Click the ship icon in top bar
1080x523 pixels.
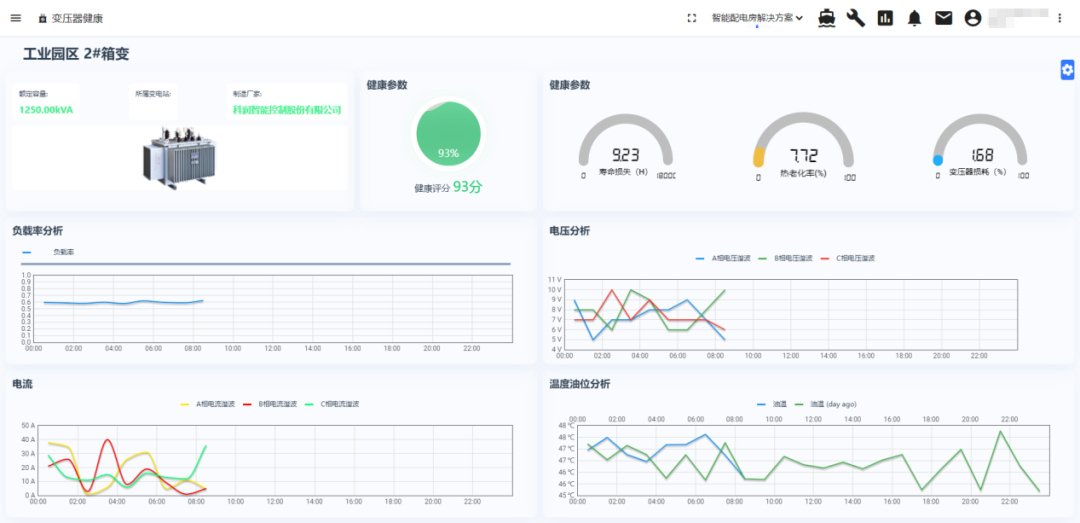[x=827, y=18]
